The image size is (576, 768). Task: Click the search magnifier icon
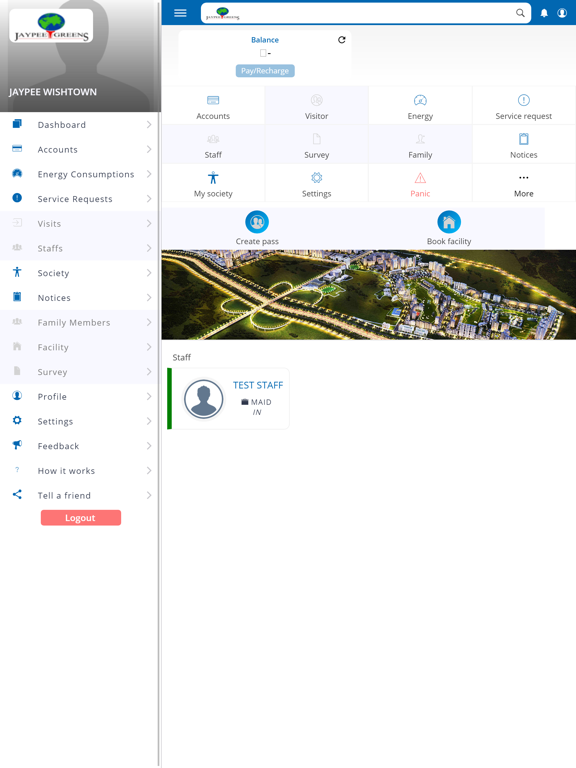pyautogui.click(x=520, y=13)
